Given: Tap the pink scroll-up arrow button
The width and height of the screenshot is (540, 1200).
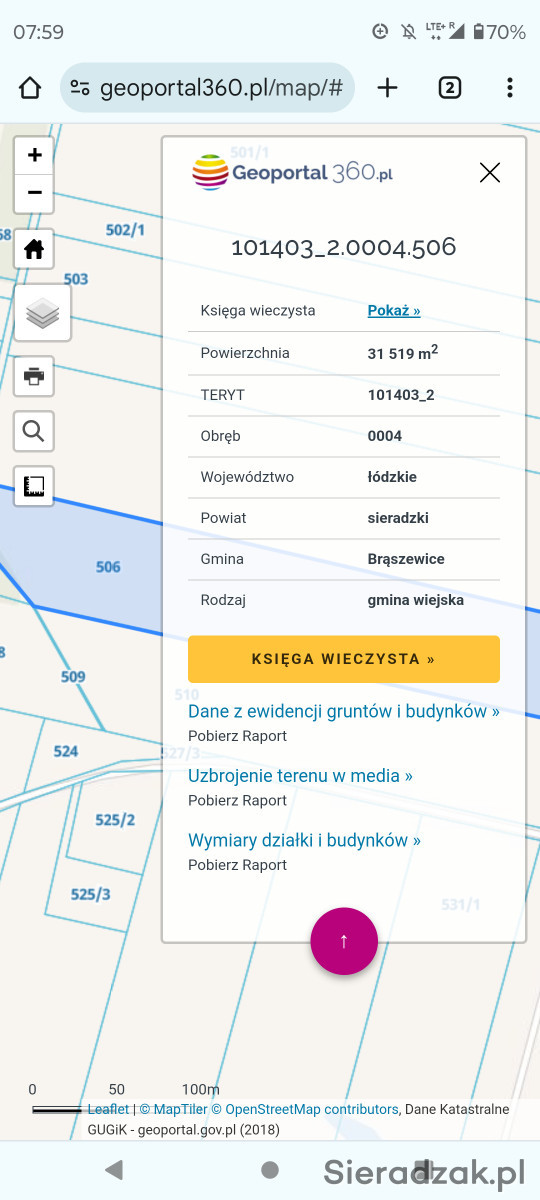Looking at the screenshot, I should 344,941.
